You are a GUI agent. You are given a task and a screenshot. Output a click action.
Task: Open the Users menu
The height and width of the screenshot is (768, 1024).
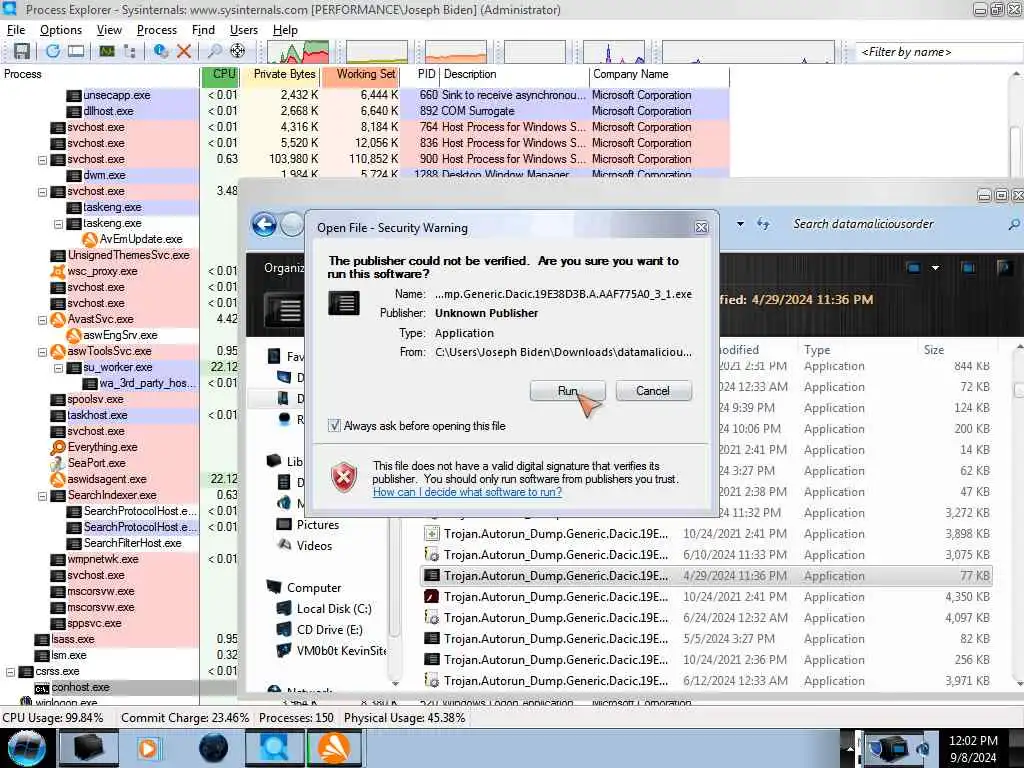244,30
